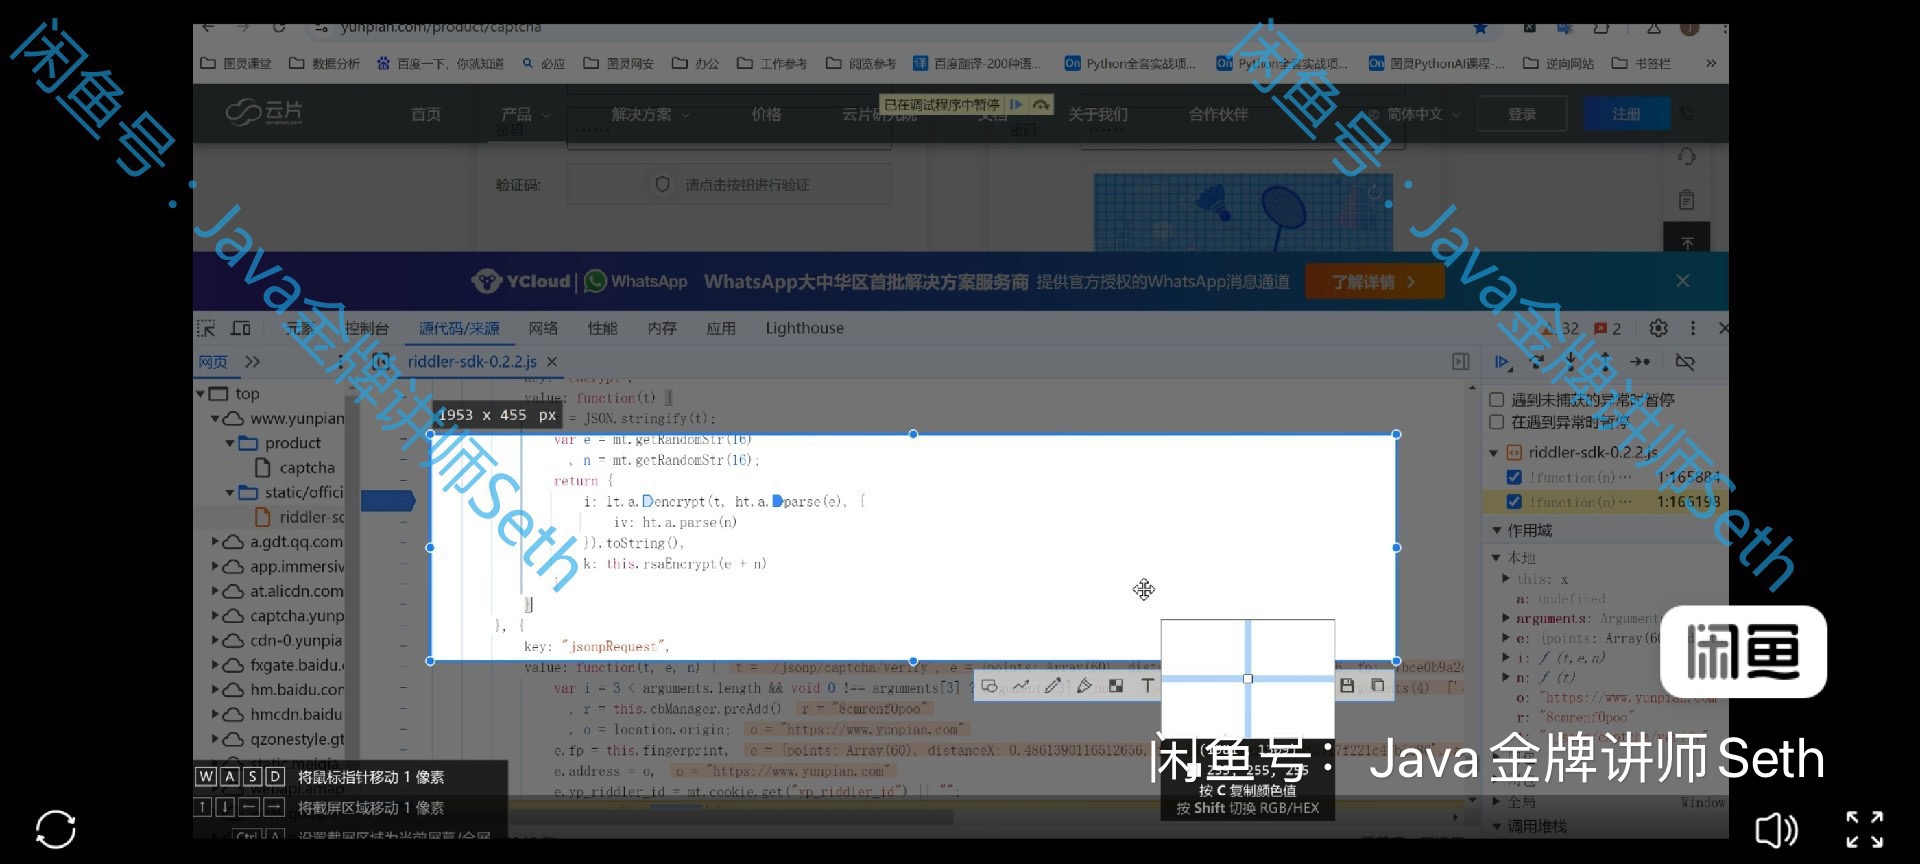Select the rectangle shape tool in screenshot toolbar
The image size is (1920, 864).
tap(989, 686)
